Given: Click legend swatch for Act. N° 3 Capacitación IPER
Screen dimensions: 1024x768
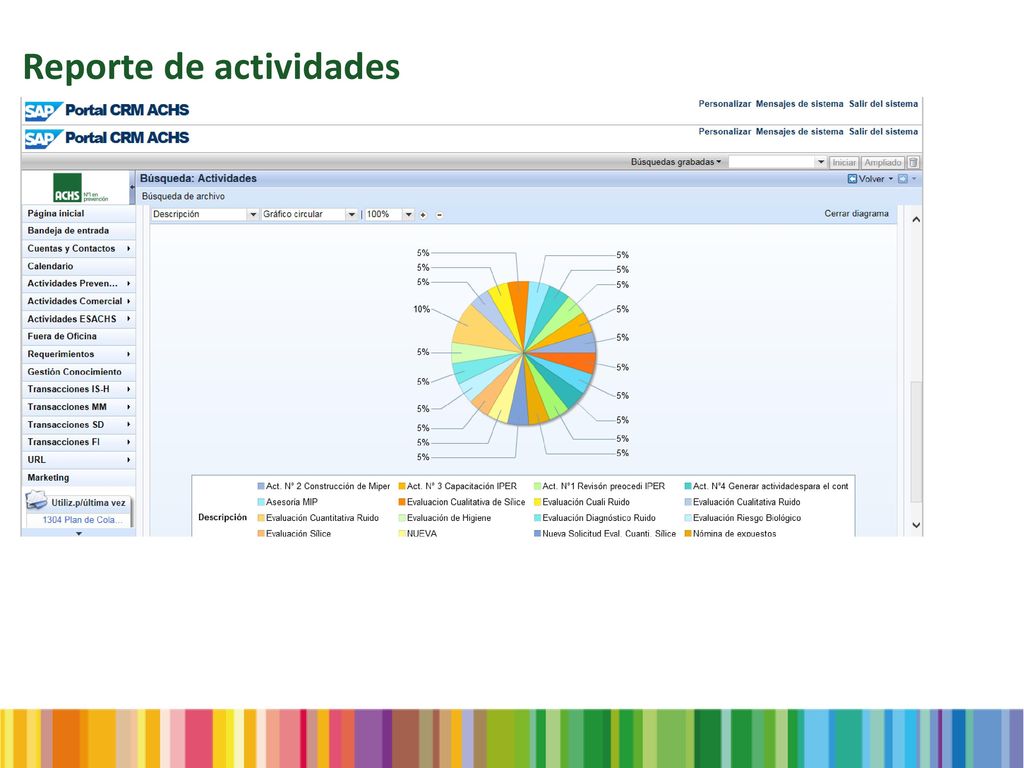Looking at the screenshot, I should (402, 486).
